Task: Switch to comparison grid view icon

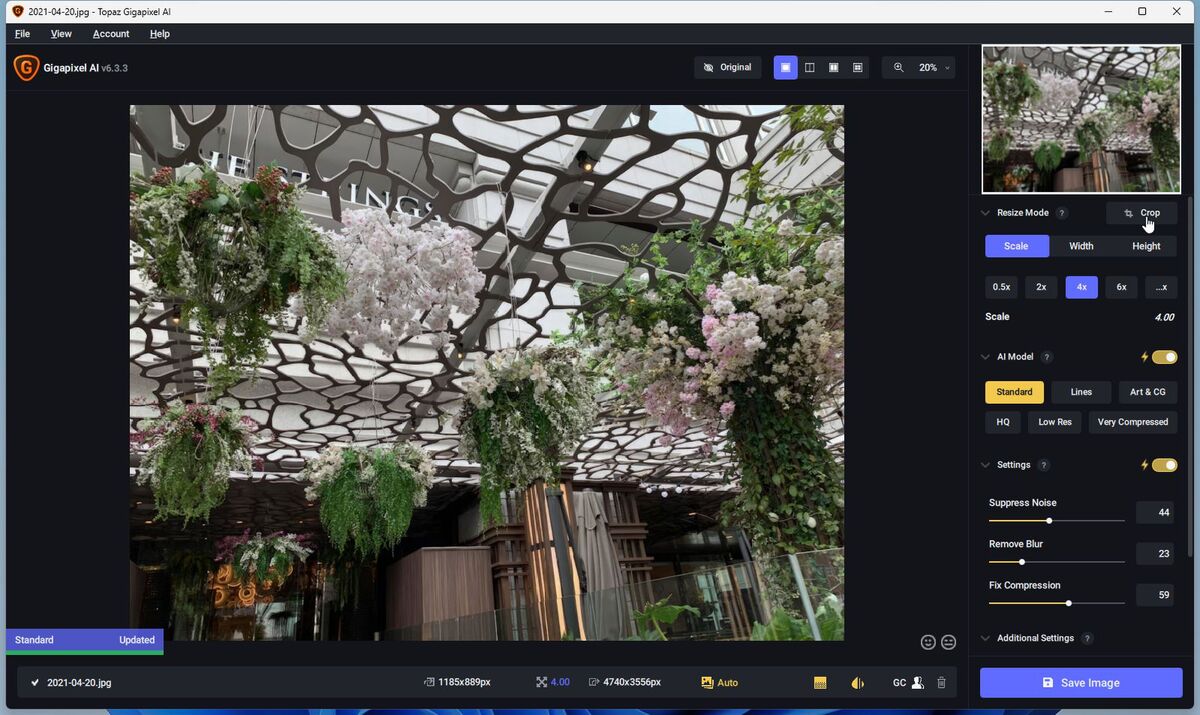Action: click(857, 68)
